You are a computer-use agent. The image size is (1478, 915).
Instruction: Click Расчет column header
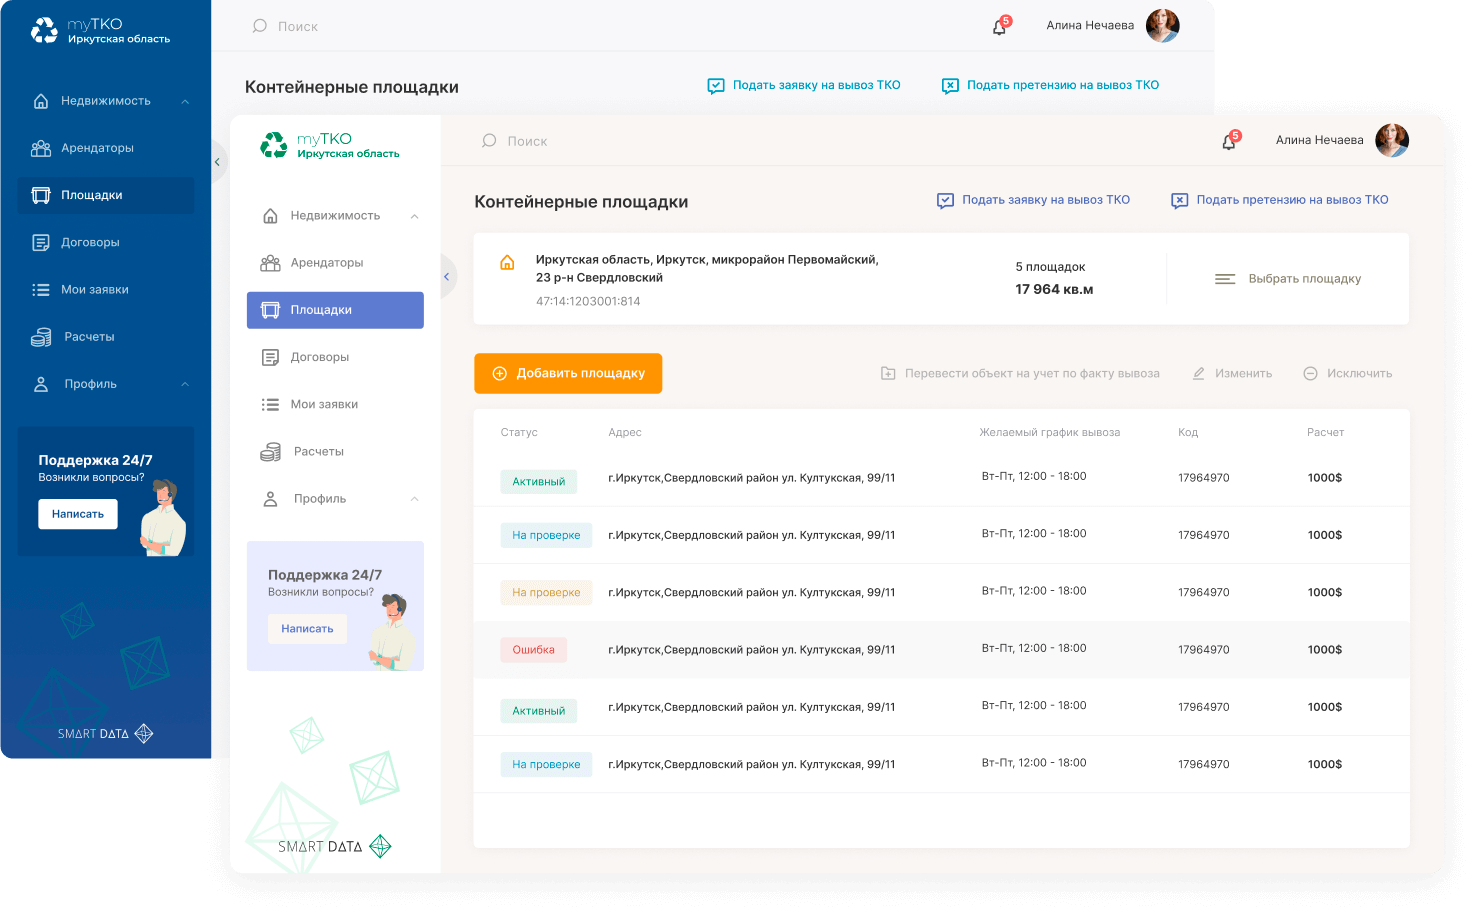(x=1325, y=432)
